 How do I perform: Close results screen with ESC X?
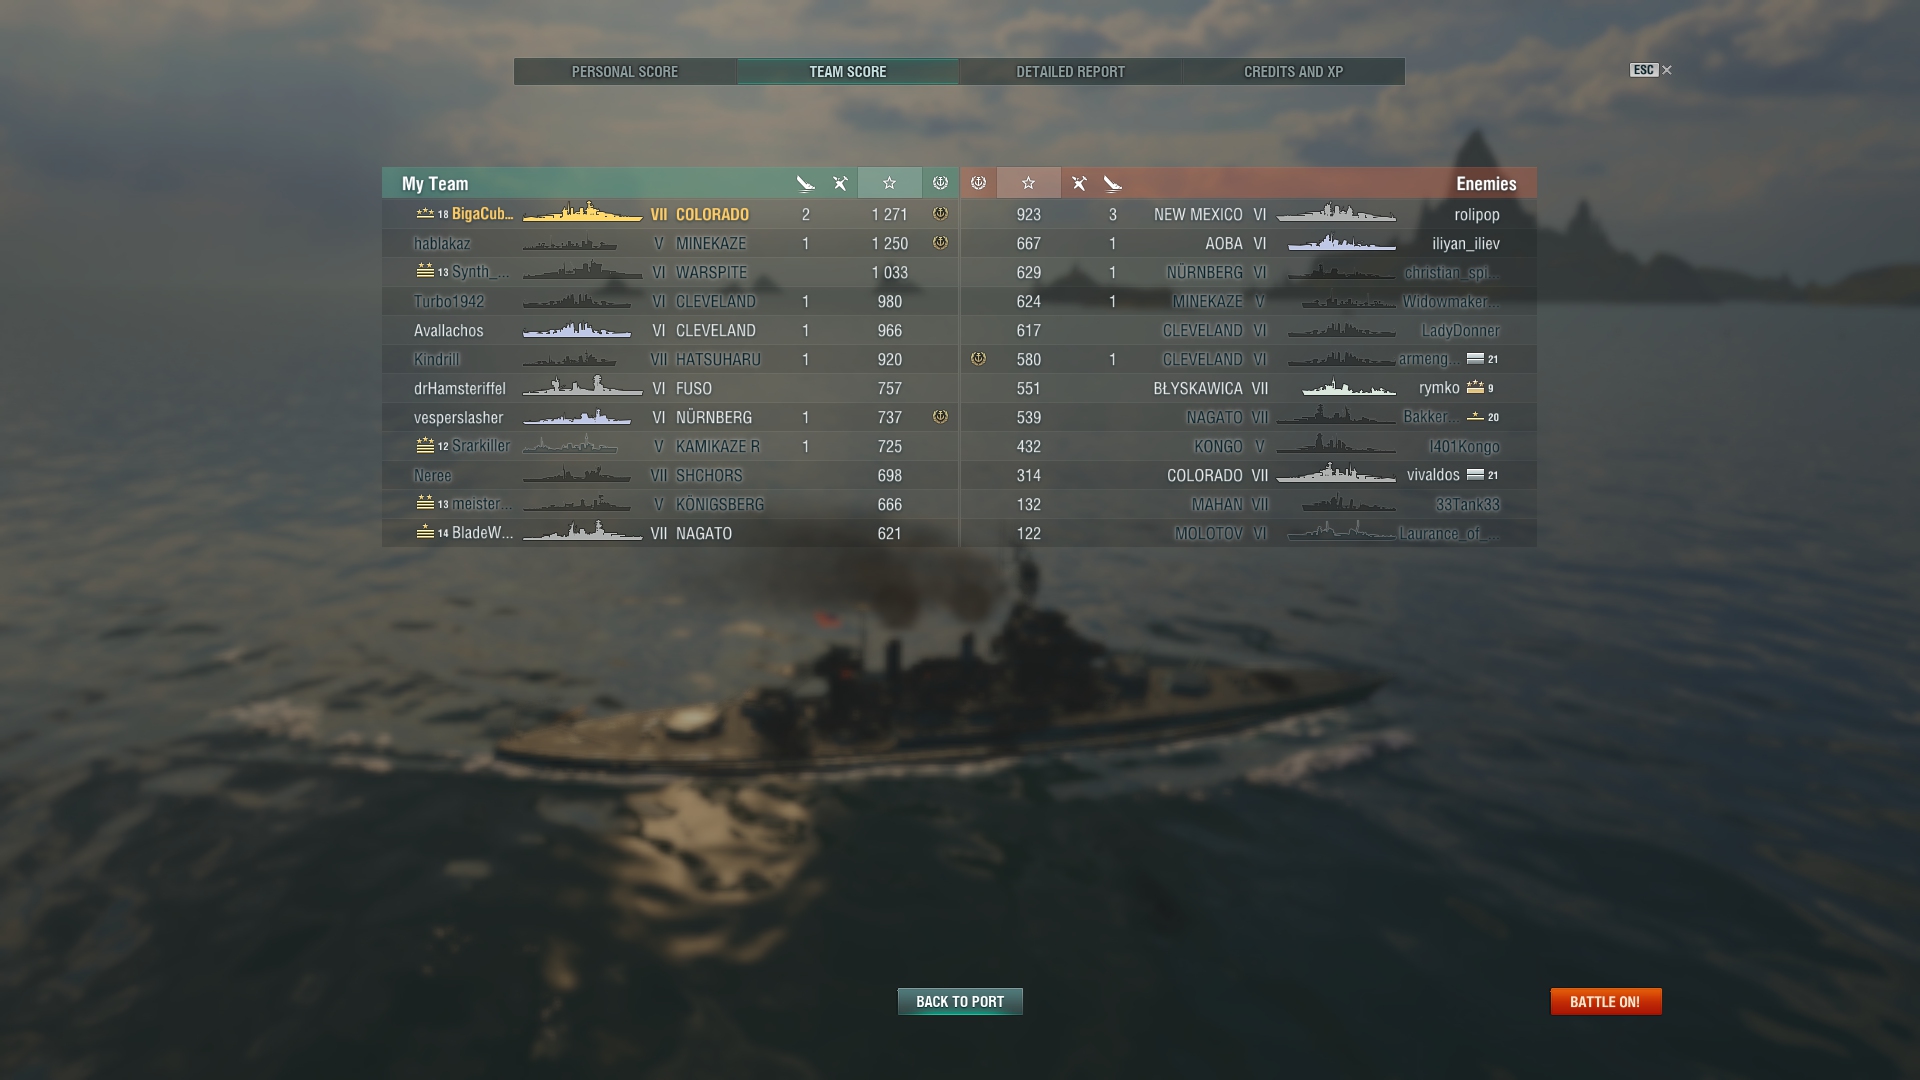[1651, 70]
